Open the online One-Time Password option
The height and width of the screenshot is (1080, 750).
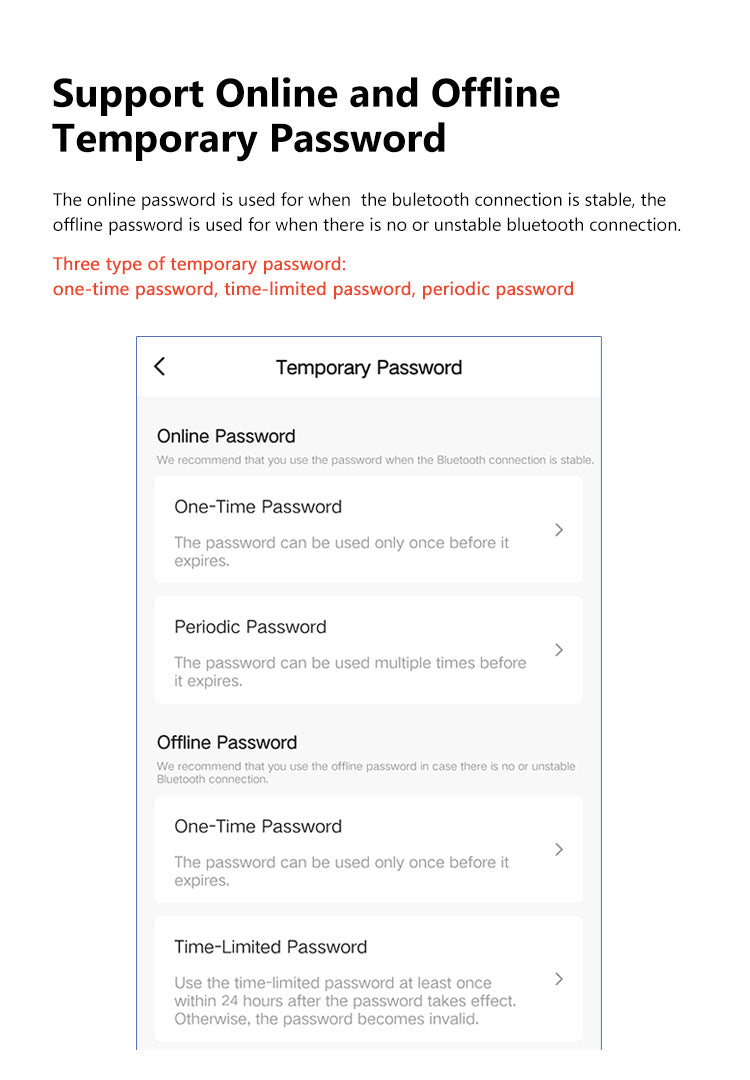(258, 507)
